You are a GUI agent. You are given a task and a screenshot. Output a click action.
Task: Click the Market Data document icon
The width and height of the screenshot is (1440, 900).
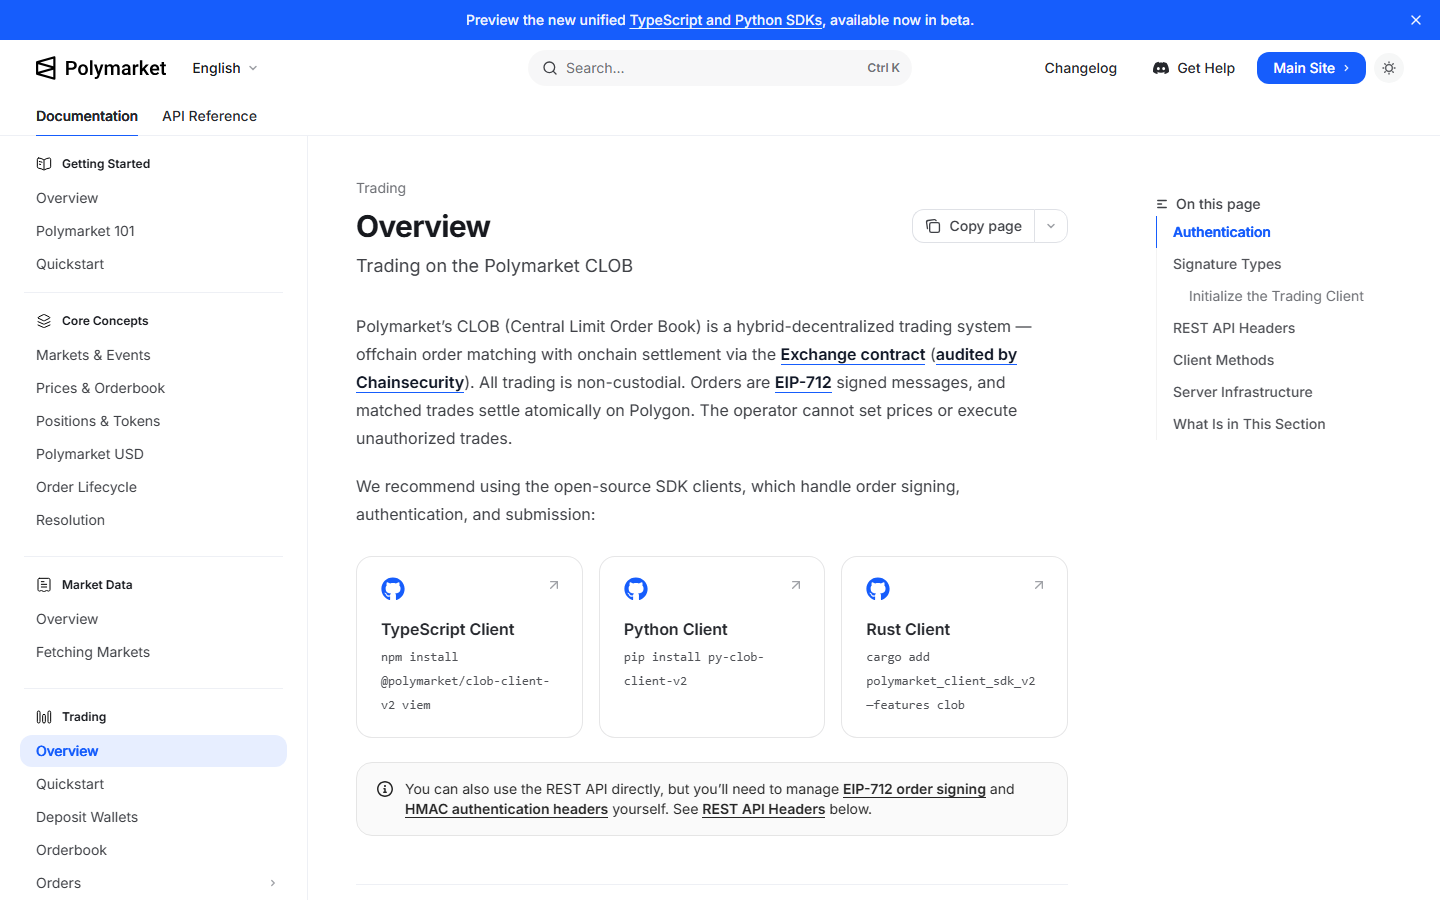[44, 585]
